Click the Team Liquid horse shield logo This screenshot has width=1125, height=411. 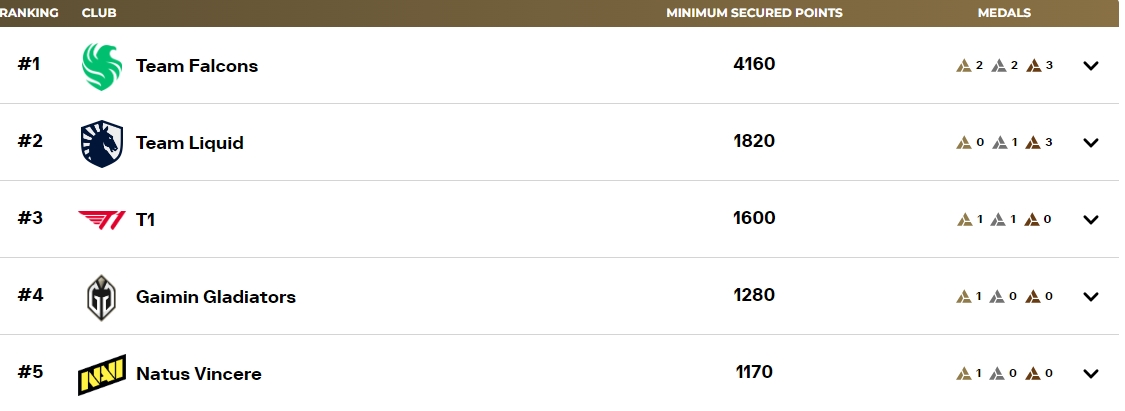click(x=102, y=143)
